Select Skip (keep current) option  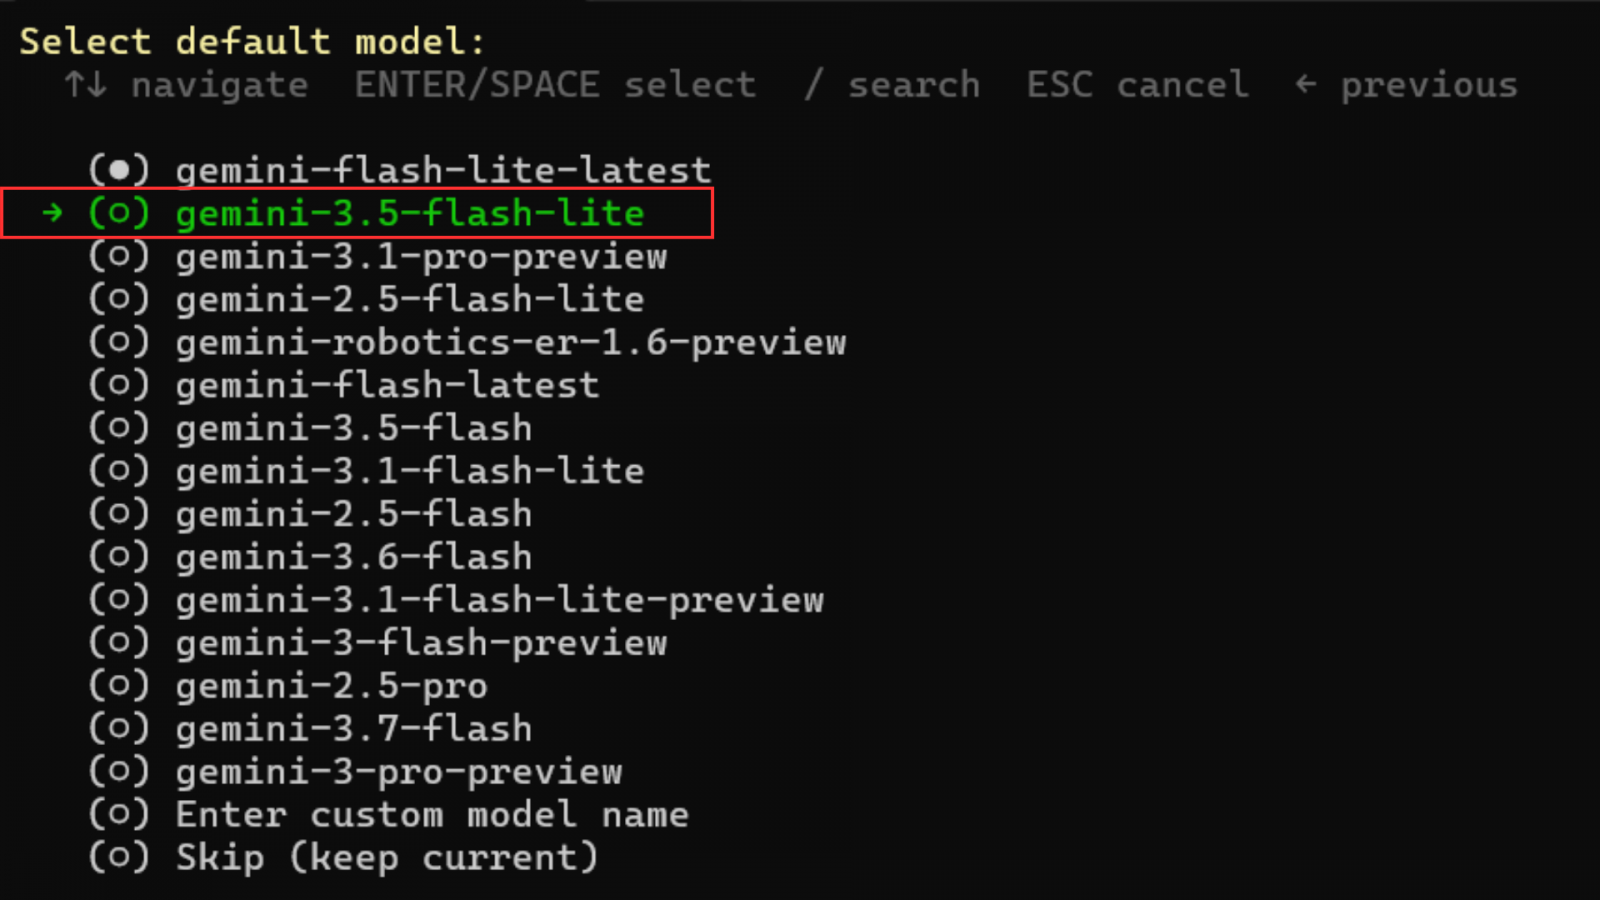click(x=343, y=858)
